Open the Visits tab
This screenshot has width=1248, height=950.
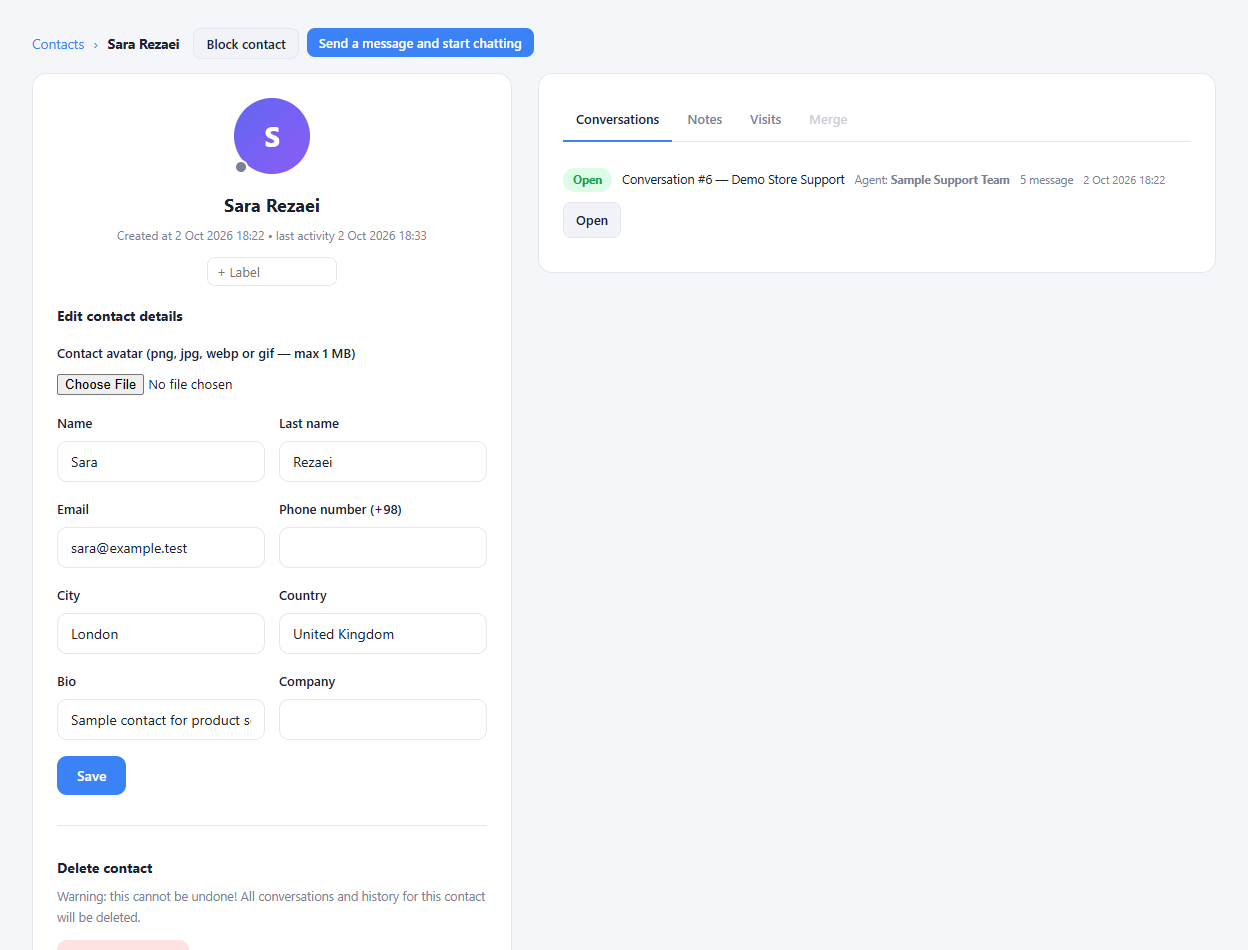766,120
